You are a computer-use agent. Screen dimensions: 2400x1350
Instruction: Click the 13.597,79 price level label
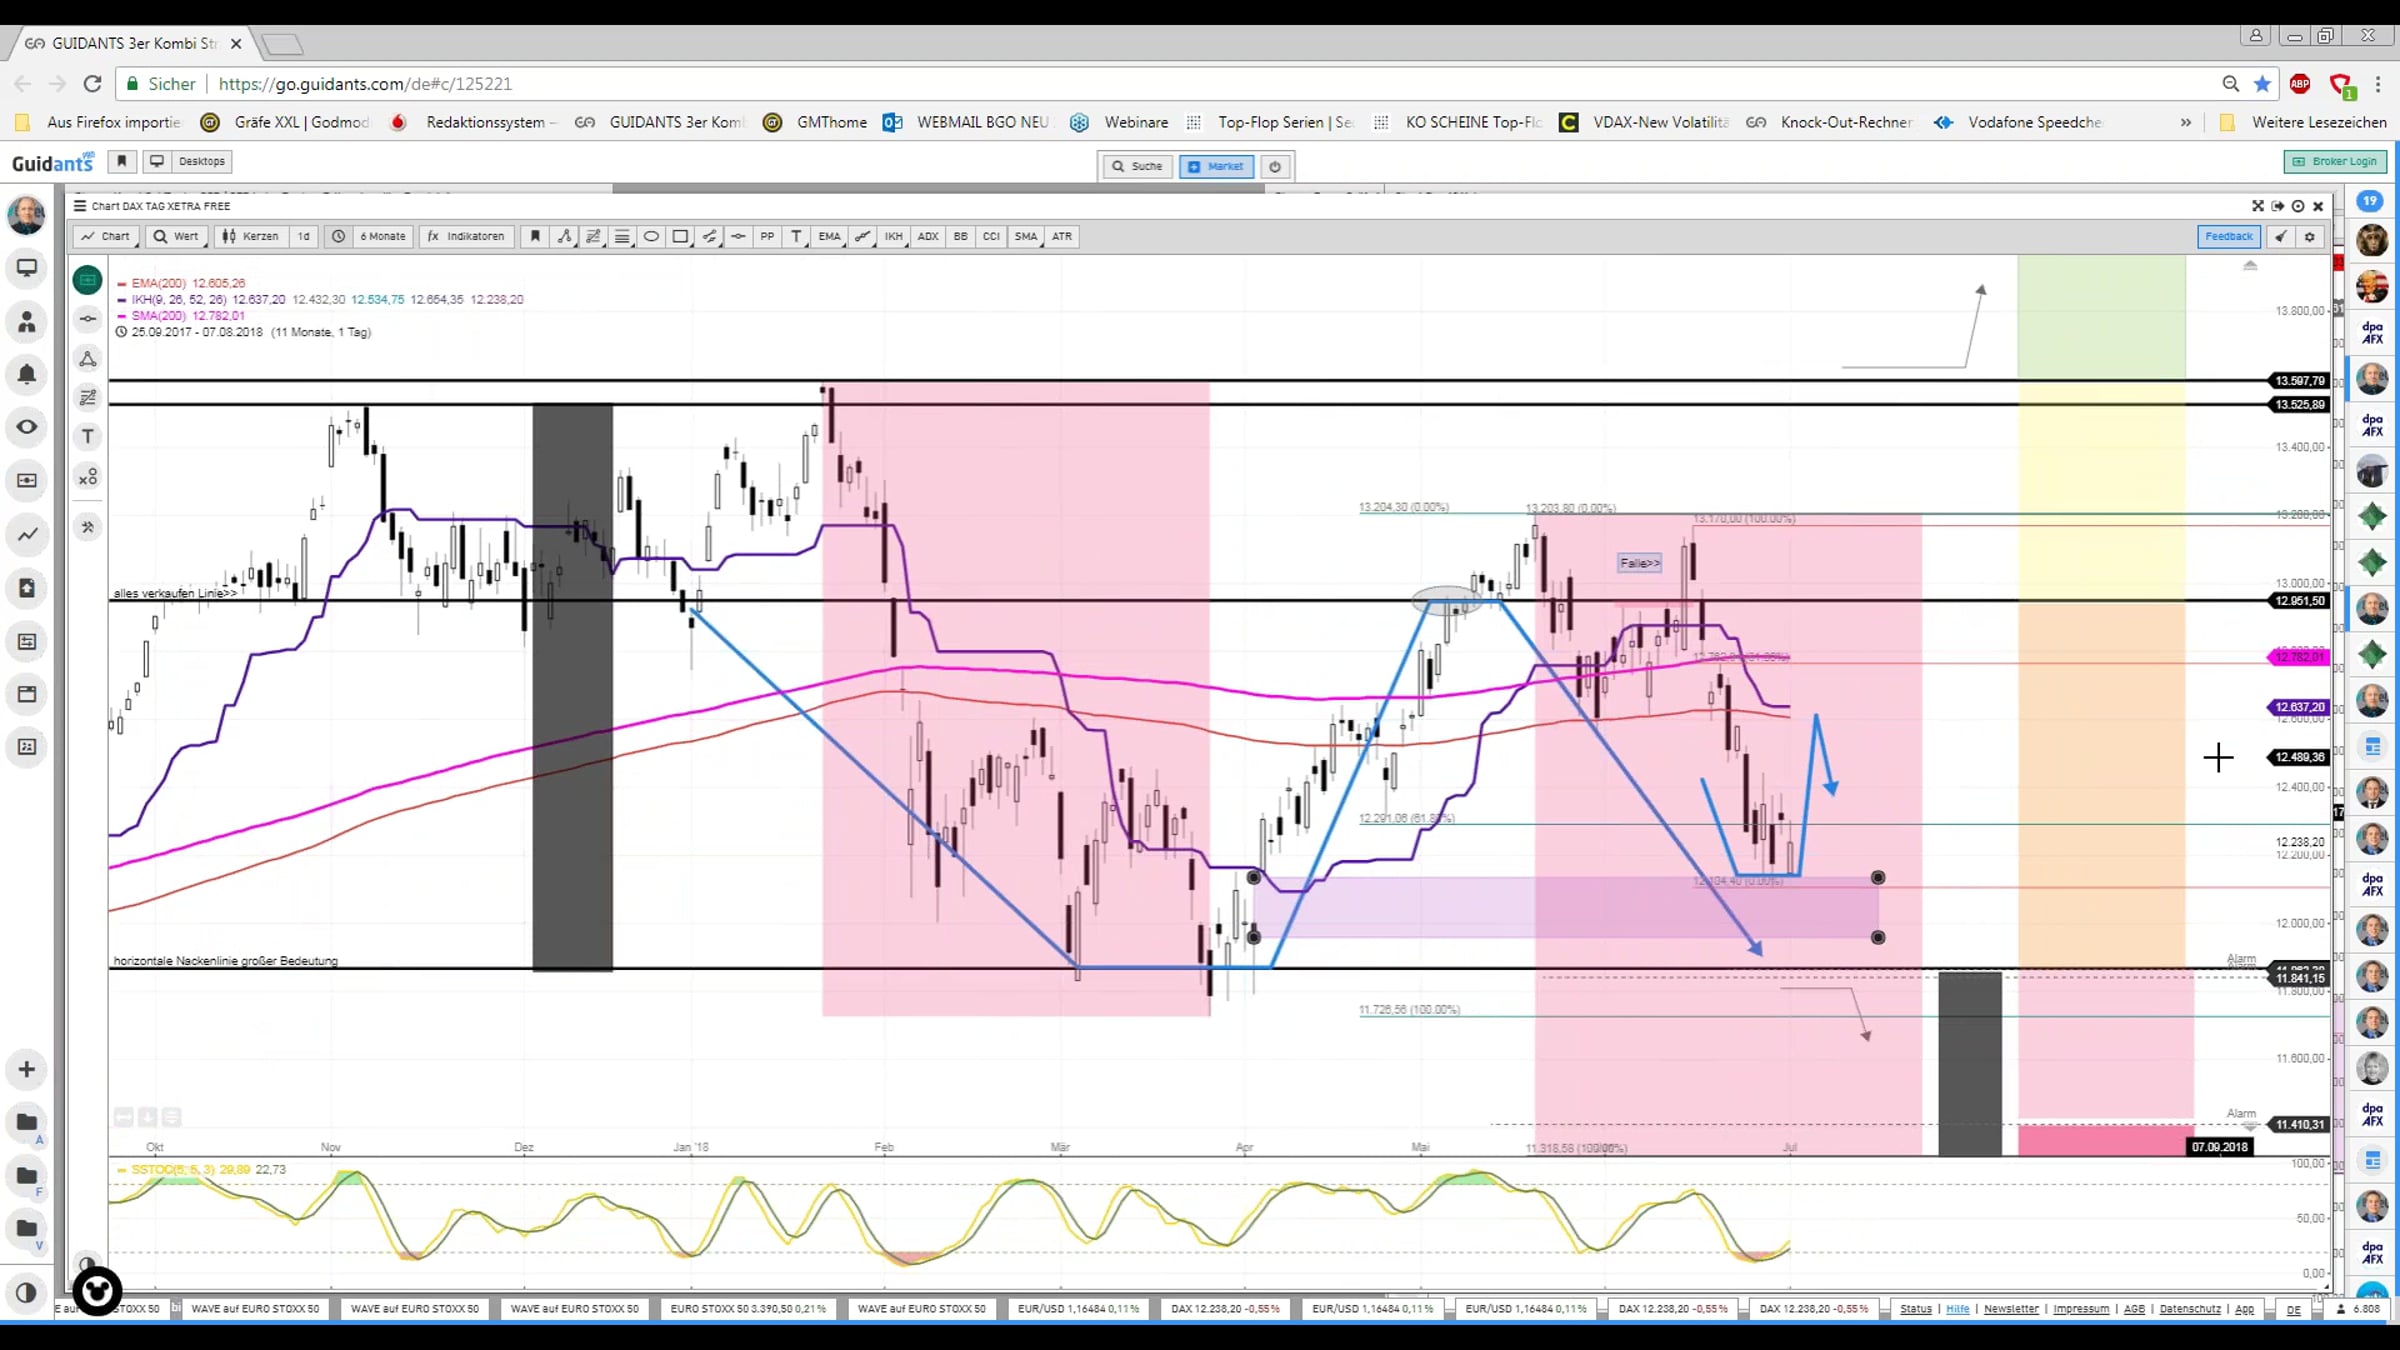coord(2300,381)
